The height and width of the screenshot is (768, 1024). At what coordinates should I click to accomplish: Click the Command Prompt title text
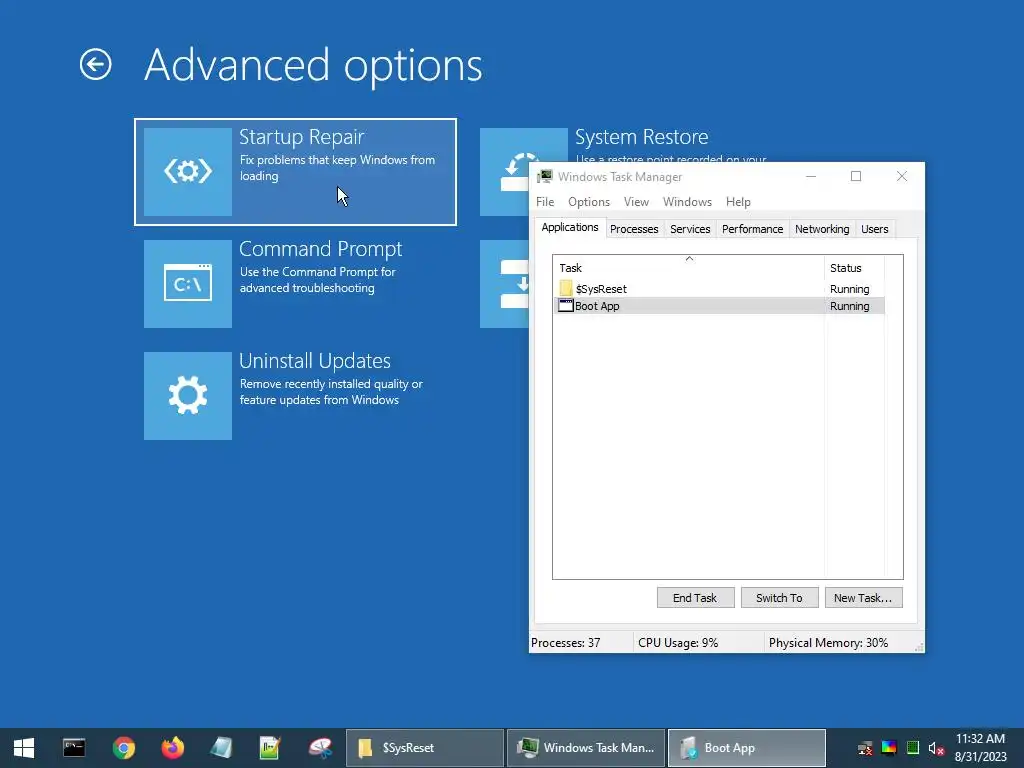(x=320, y=249)
